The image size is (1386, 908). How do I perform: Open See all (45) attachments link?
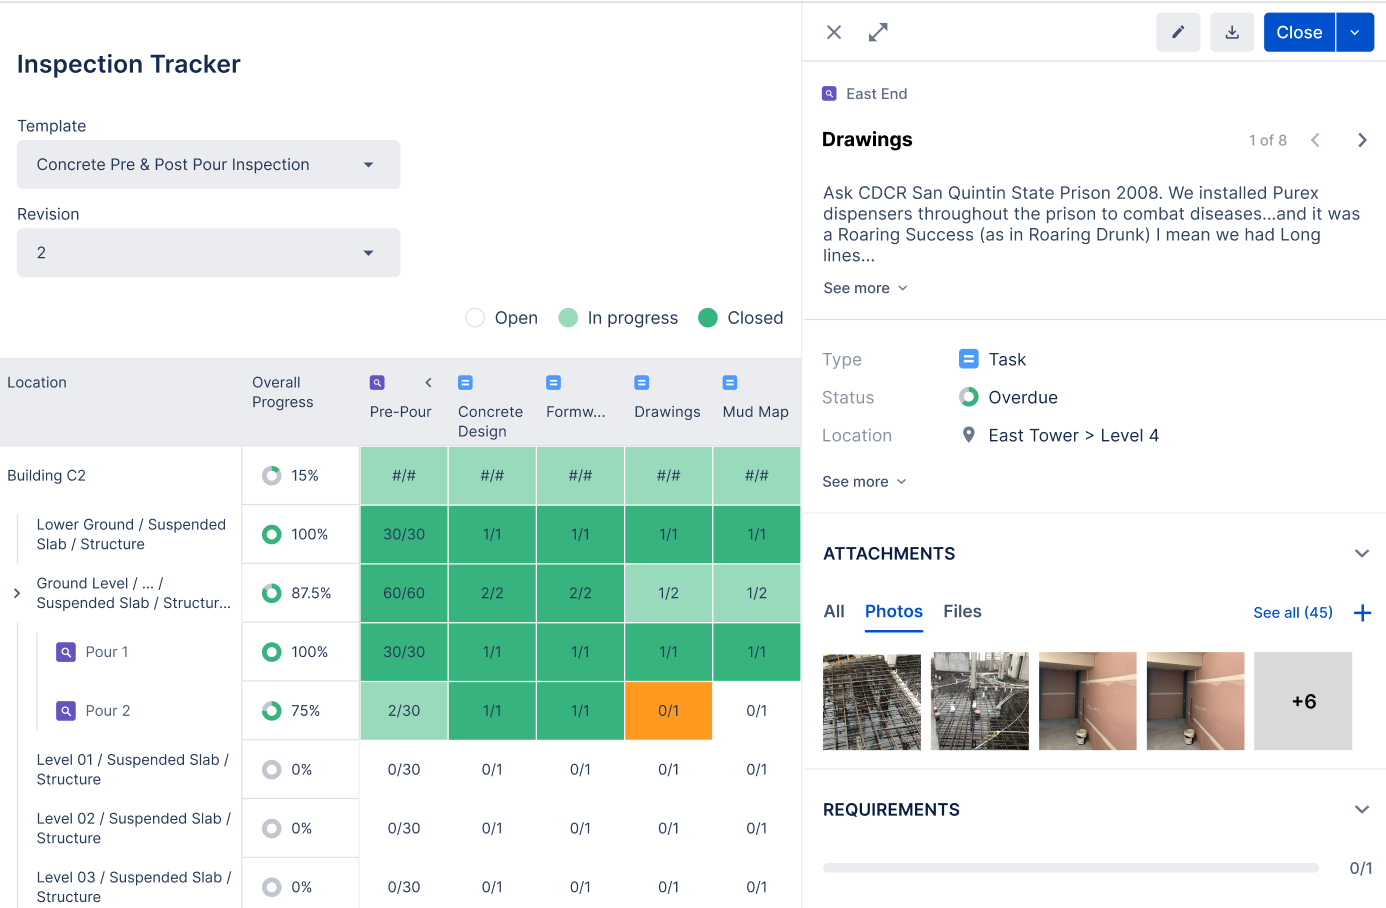coord(1292,613)
